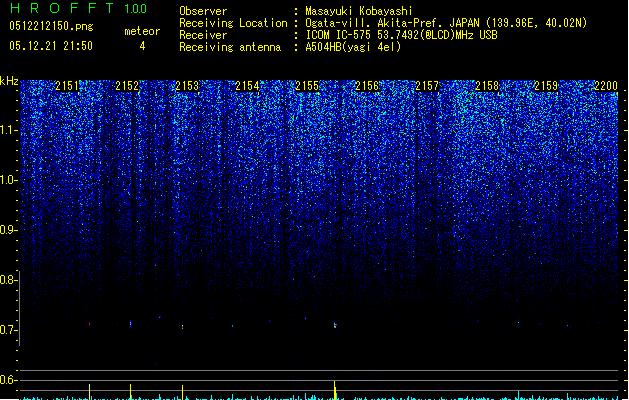This screenshot has height=400, width=629.
Task: Click the 0.9 kHz axis label
Action: click(x=9, y=230)
